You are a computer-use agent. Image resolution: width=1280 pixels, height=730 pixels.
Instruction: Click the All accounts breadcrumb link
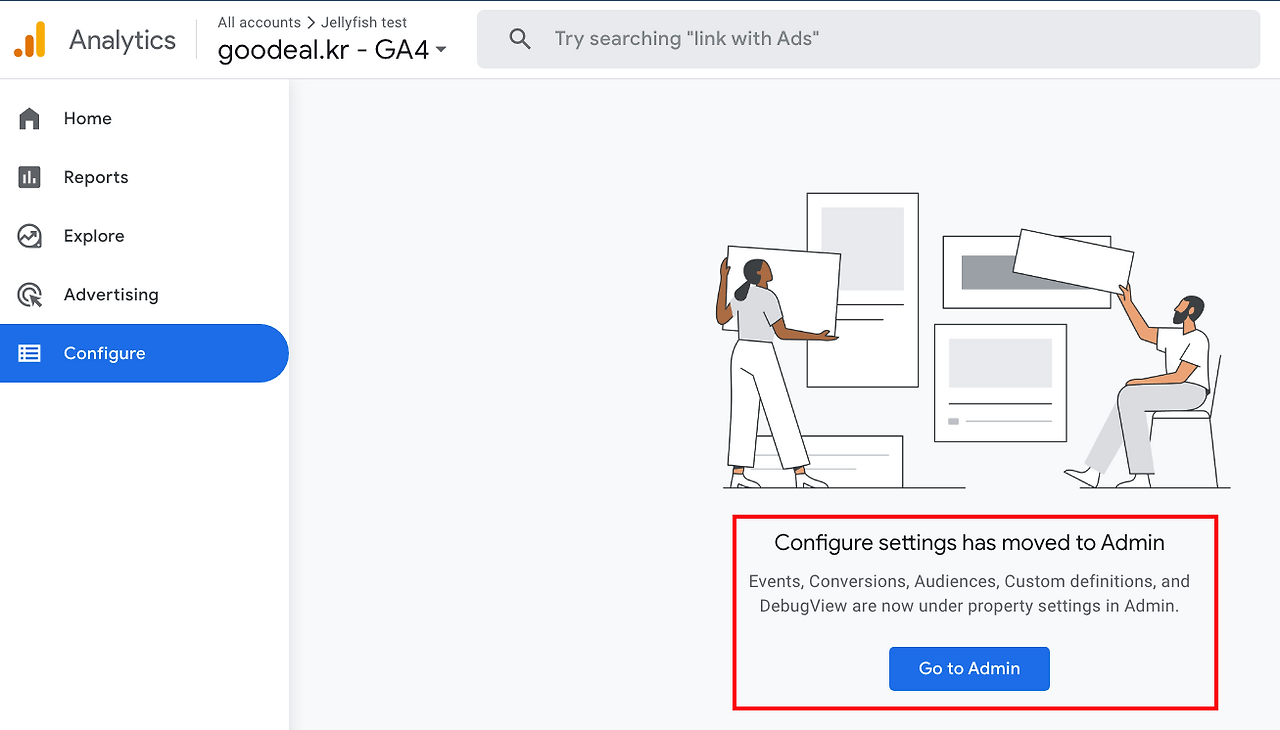coord(259,22)
